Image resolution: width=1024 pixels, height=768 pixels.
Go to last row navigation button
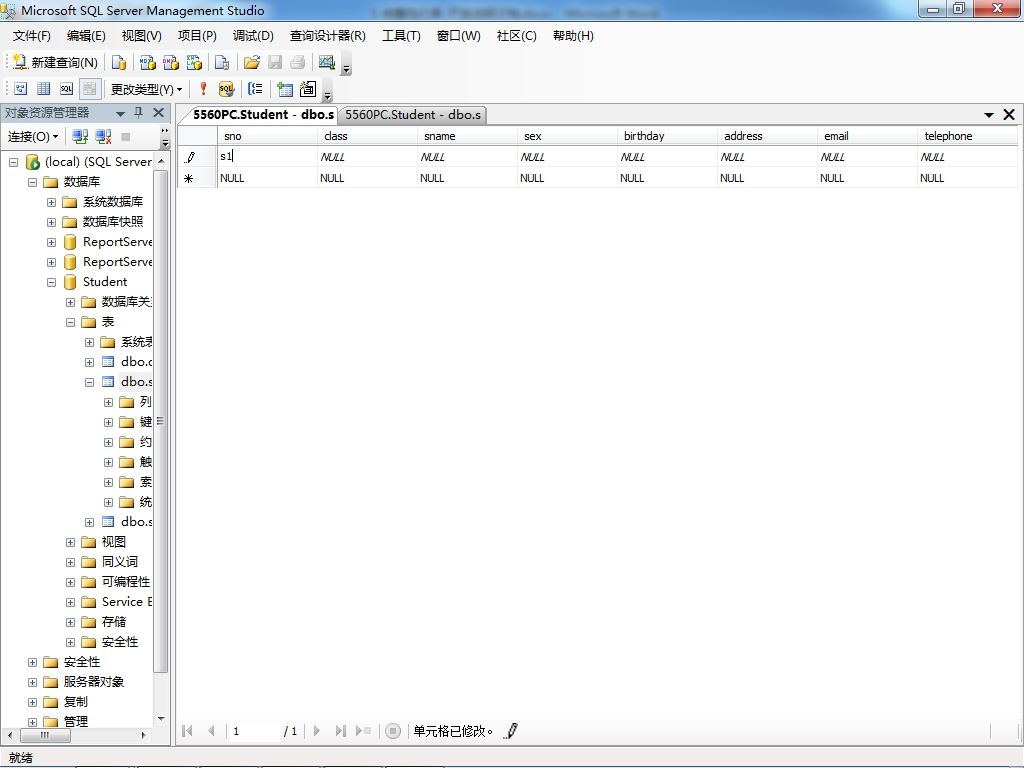click(x=340, y=731)
